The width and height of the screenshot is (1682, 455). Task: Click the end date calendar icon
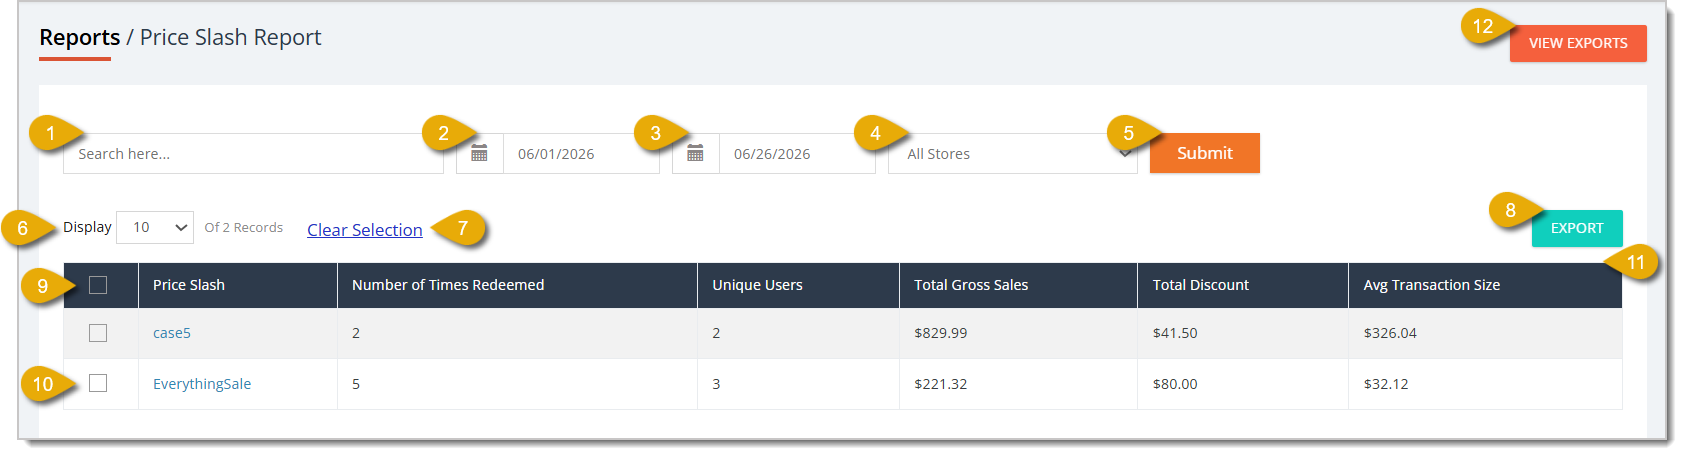coord(695,153)
